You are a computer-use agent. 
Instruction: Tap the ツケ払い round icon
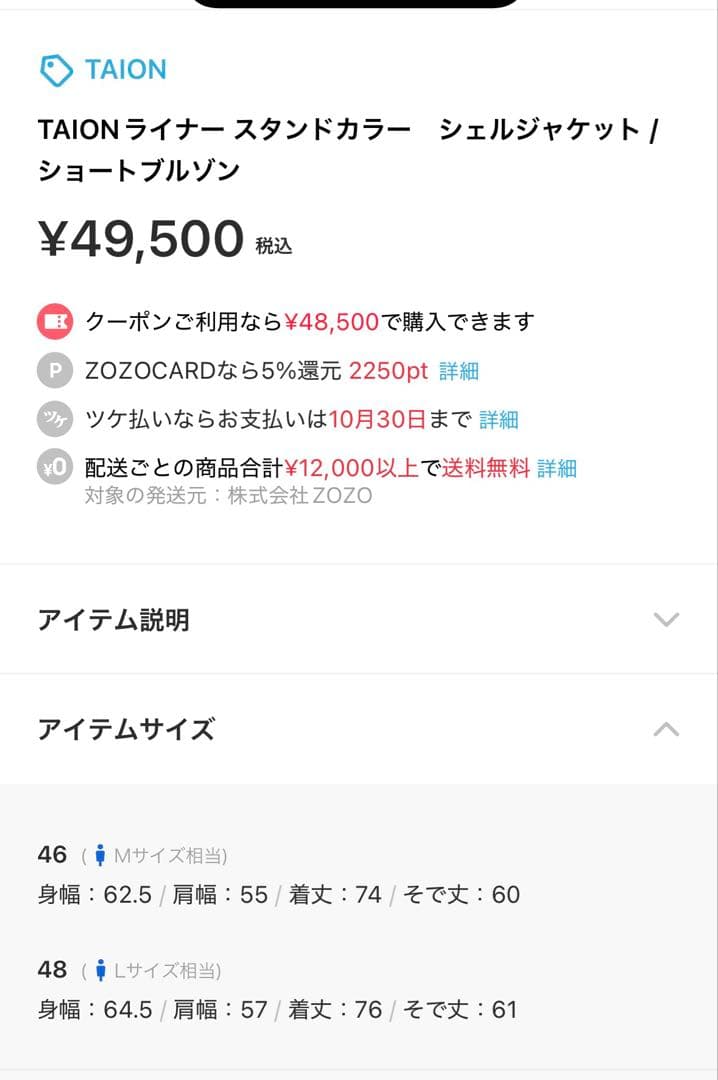(54, 419)
